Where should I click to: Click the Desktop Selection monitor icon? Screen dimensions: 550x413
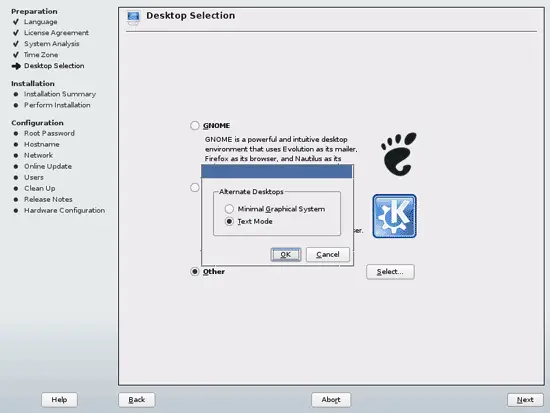(133, 18)
